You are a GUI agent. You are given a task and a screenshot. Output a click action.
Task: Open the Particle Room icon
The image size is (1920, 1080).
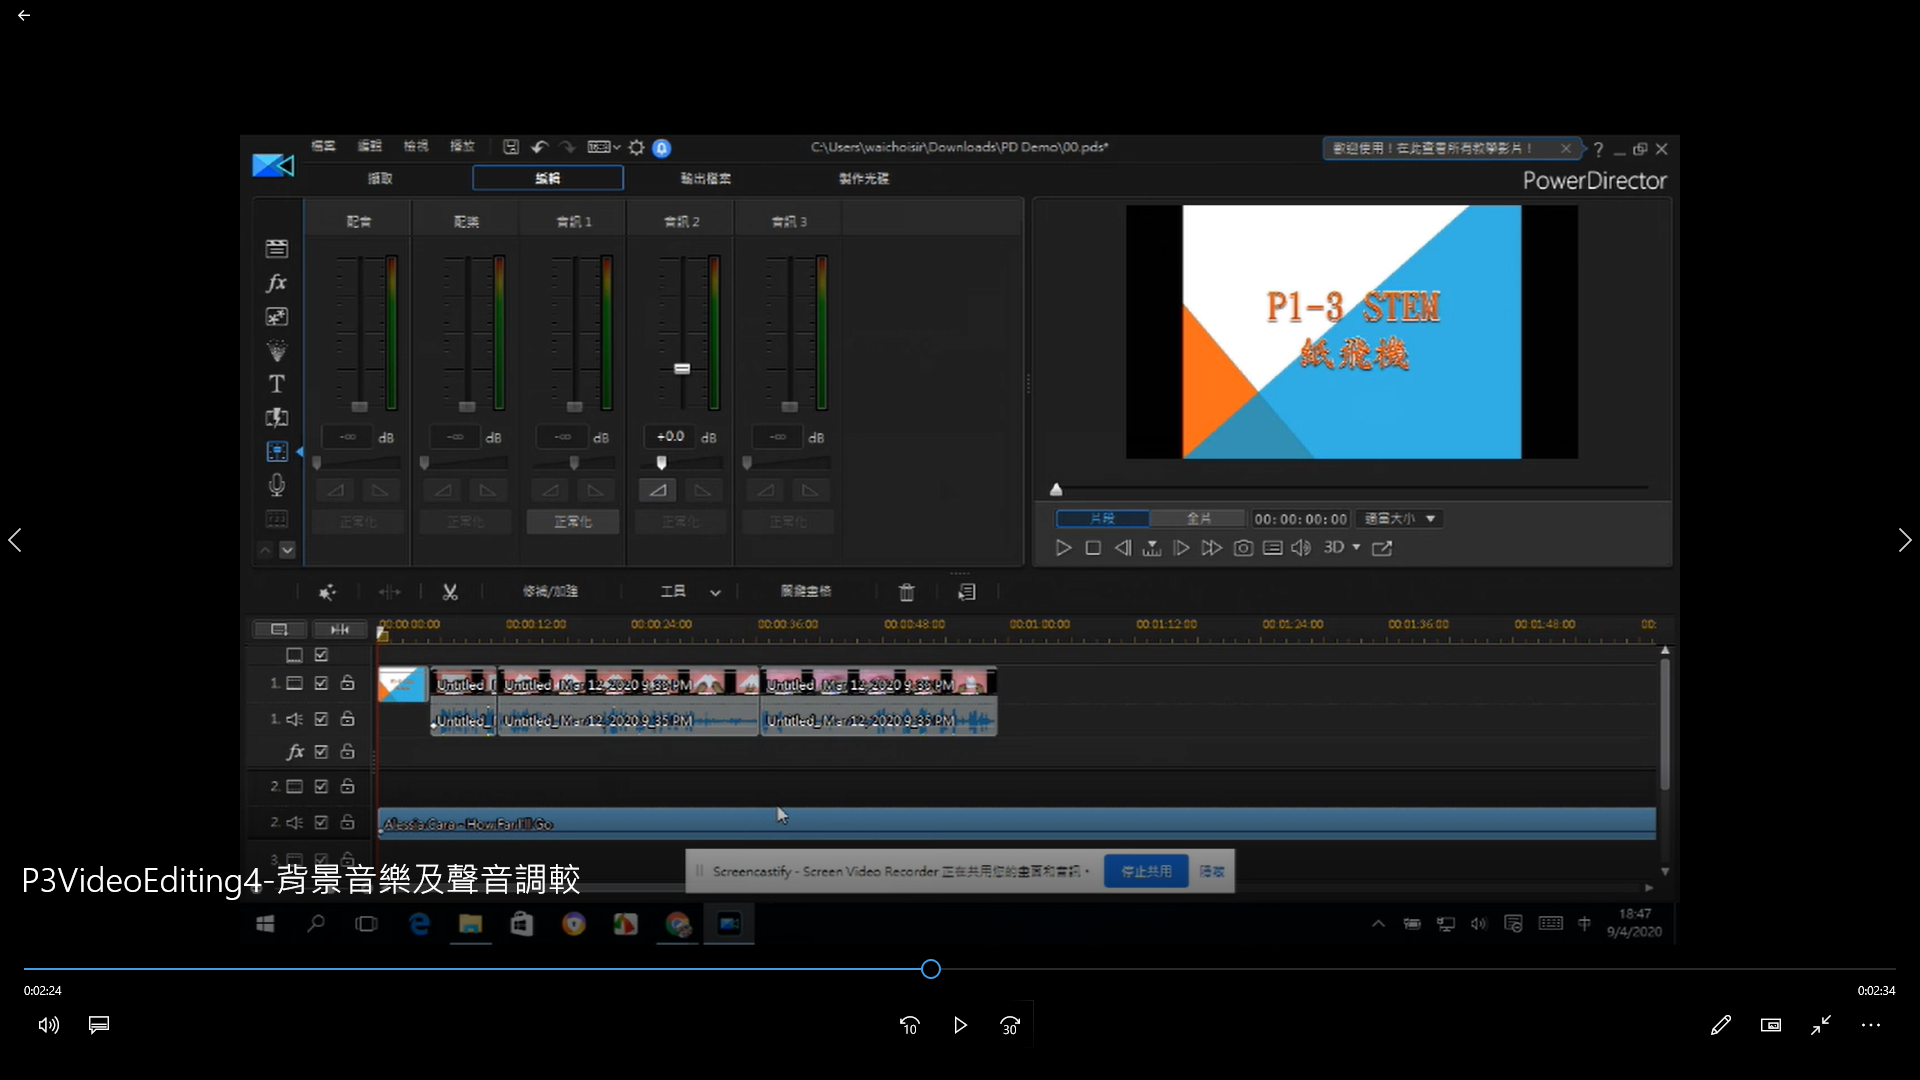pos(277,351)
